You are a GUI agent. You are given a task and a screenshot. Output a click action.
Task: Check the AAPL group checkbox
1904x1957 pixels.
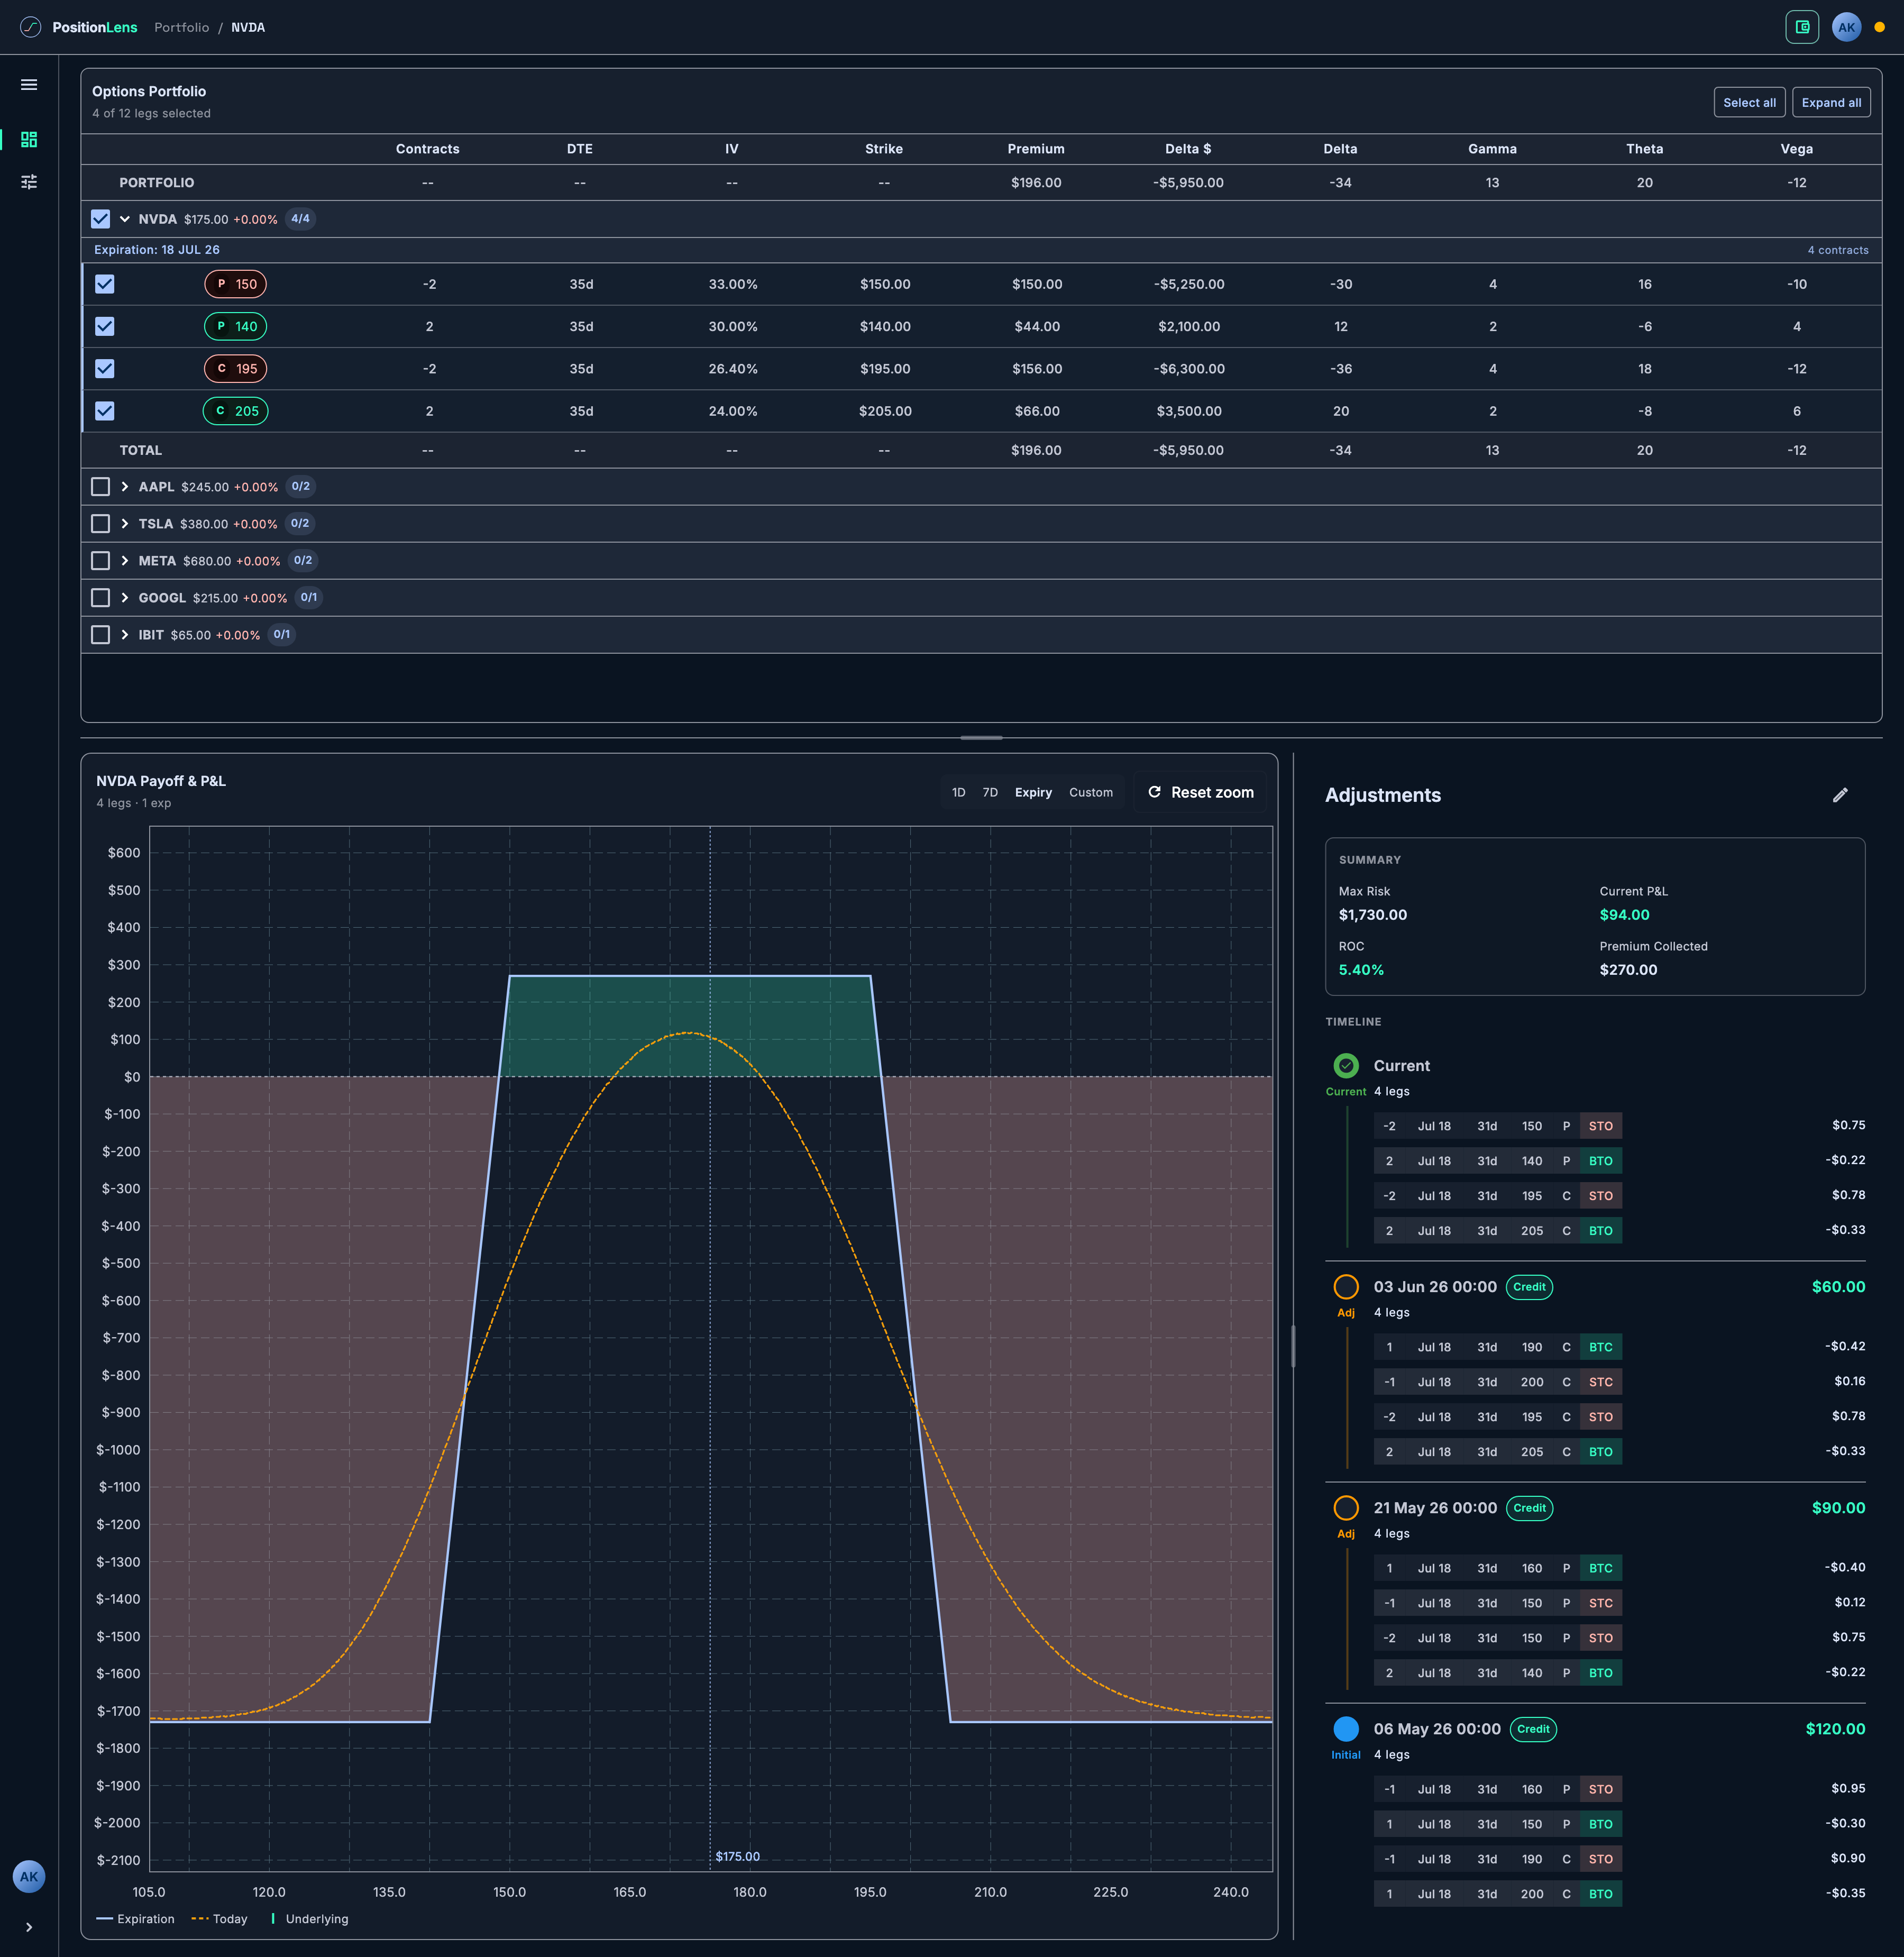tap(100, 487)
